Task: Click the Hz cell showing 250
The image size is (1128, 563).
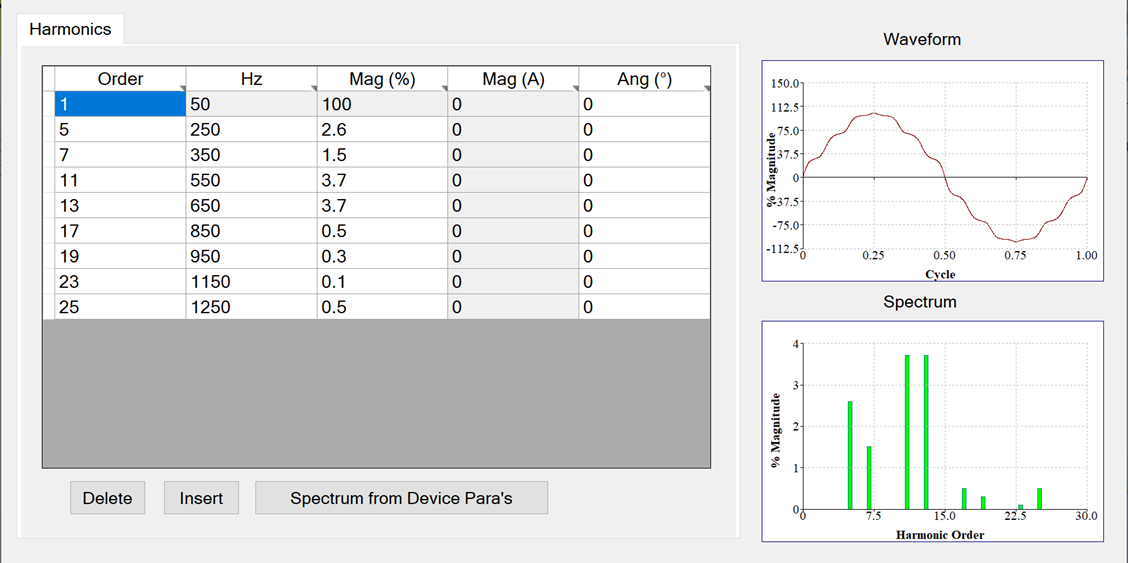Action: [x=251, y=129]
